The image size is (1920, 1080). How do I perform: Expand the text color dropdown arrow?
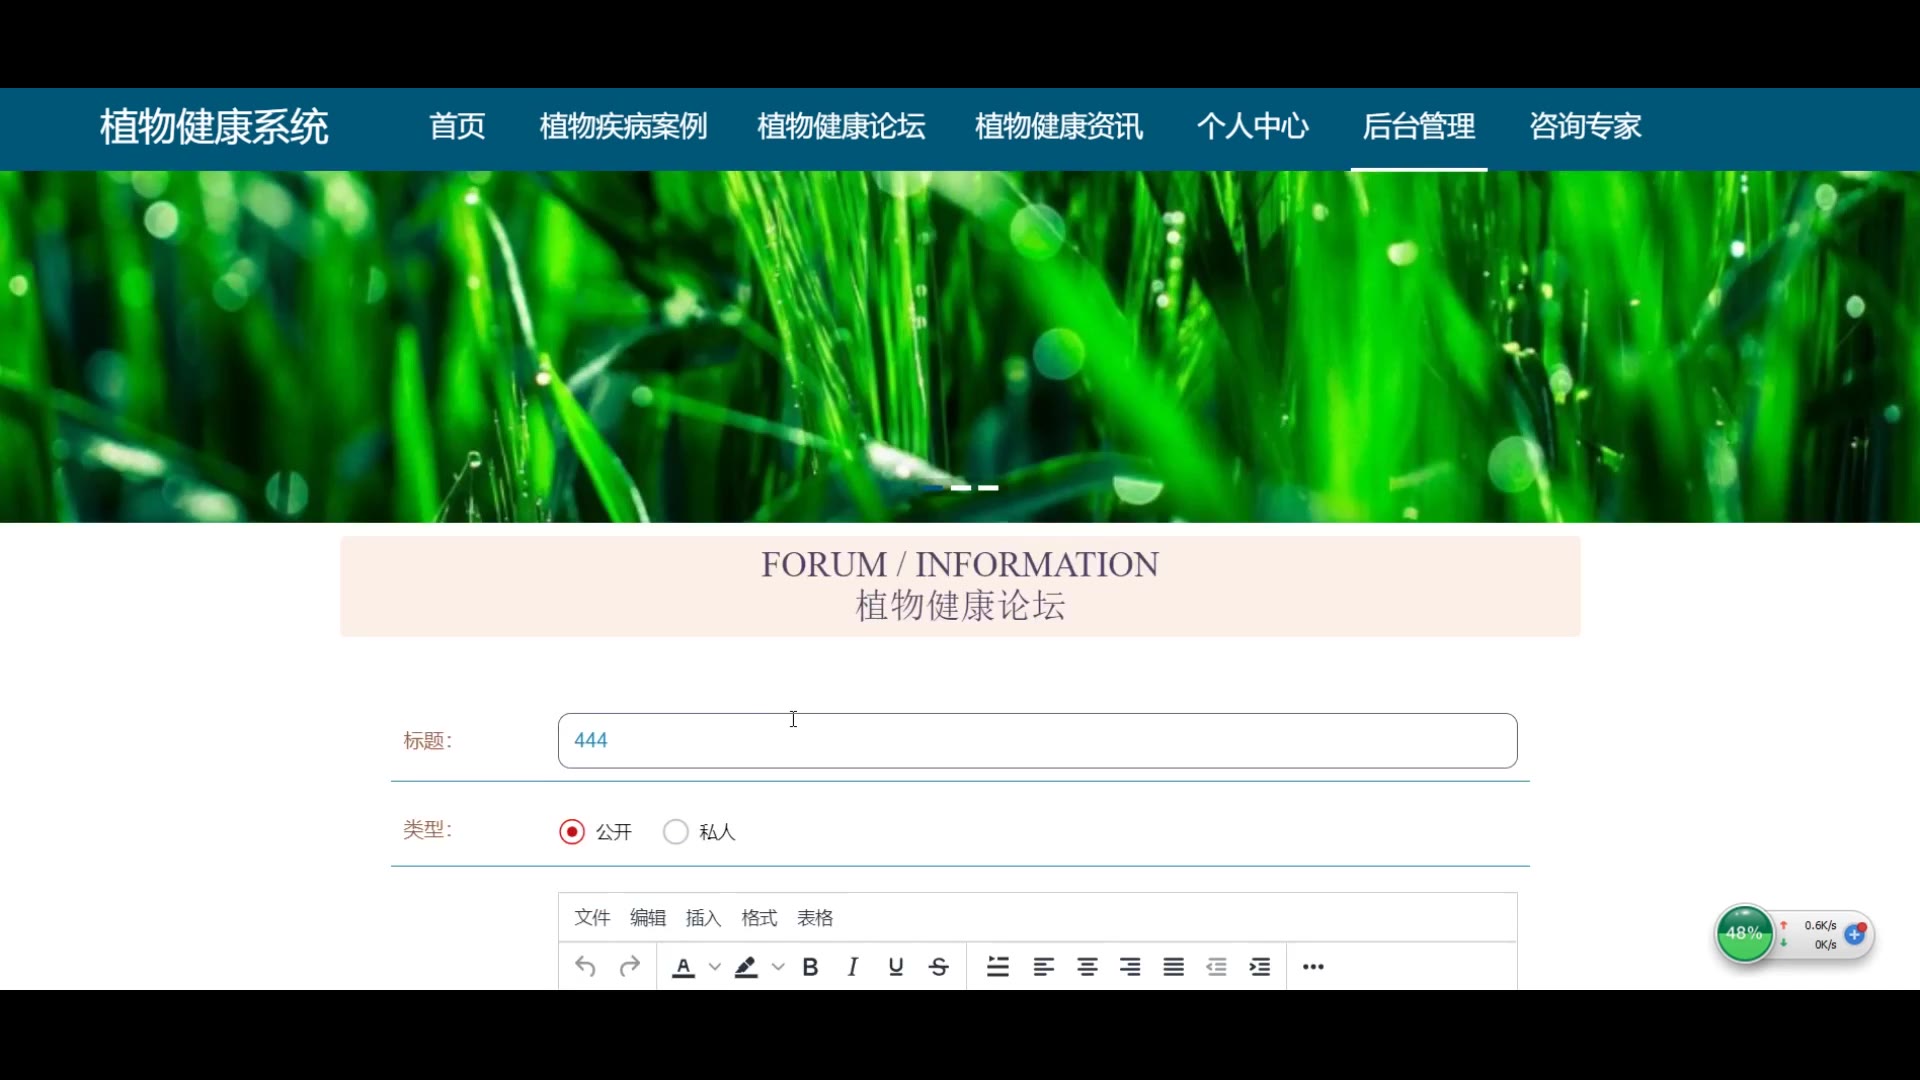715,967
